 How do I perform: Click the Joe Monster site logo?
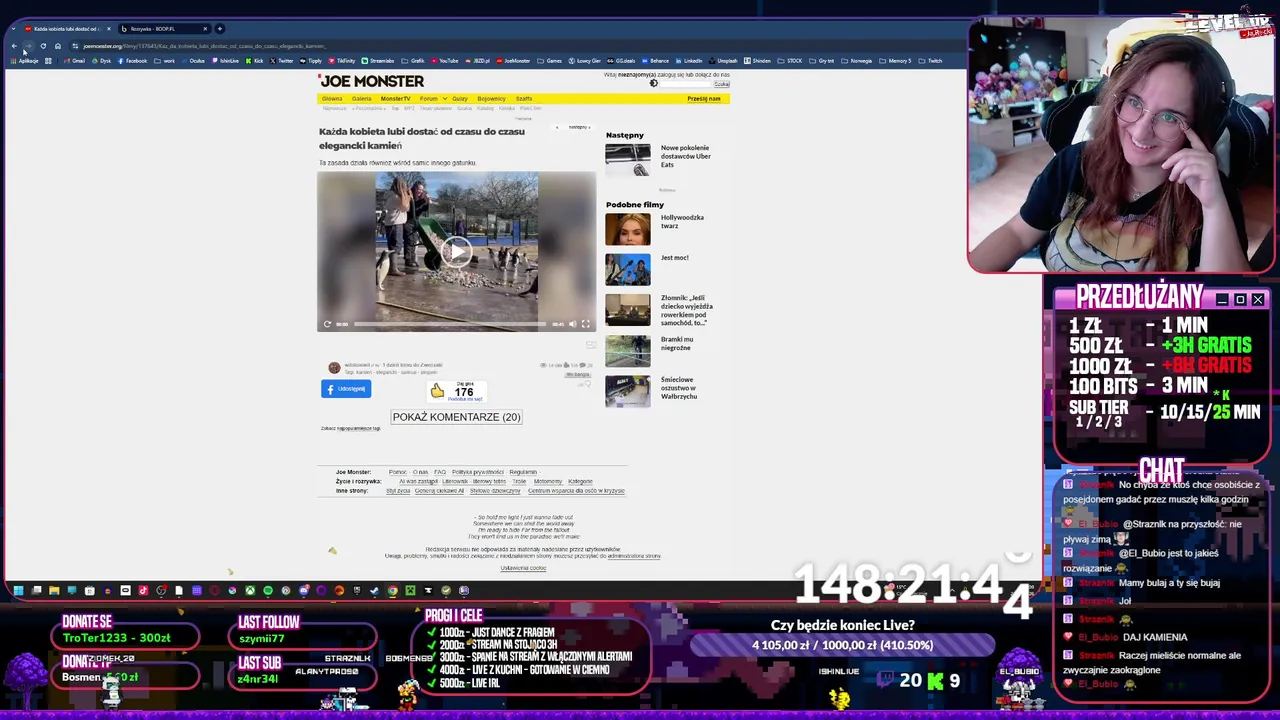point(372,81)
